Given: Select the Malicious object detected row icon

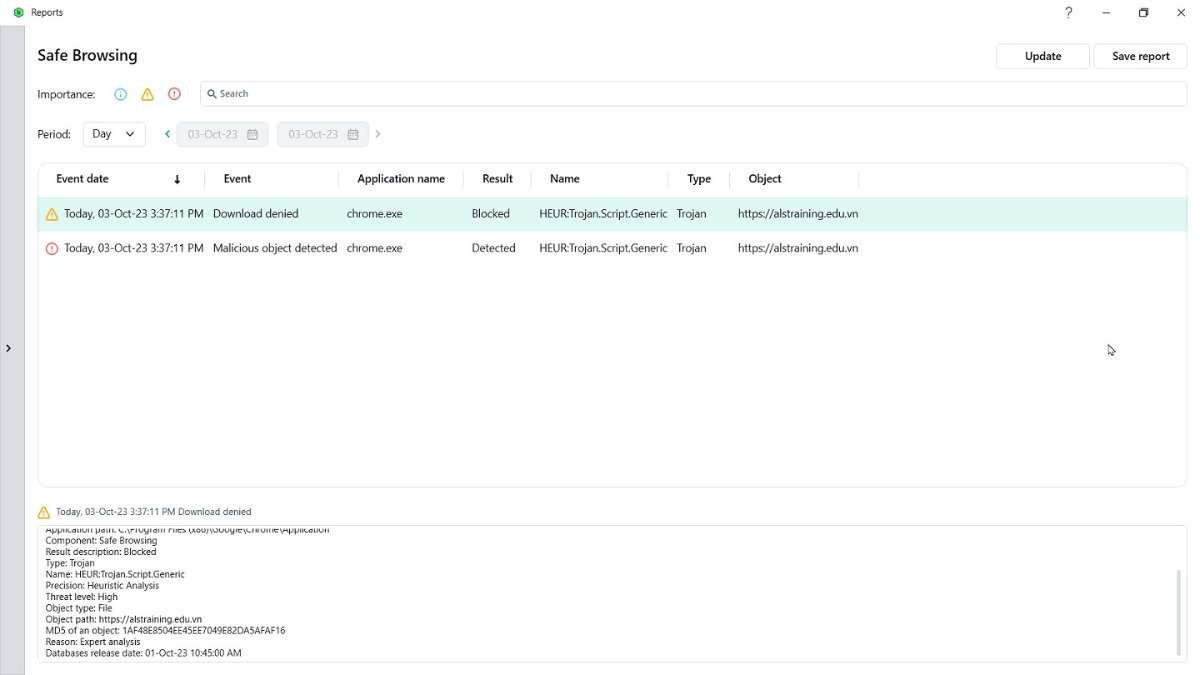Looking at the screenshot, I should [52, 248].
